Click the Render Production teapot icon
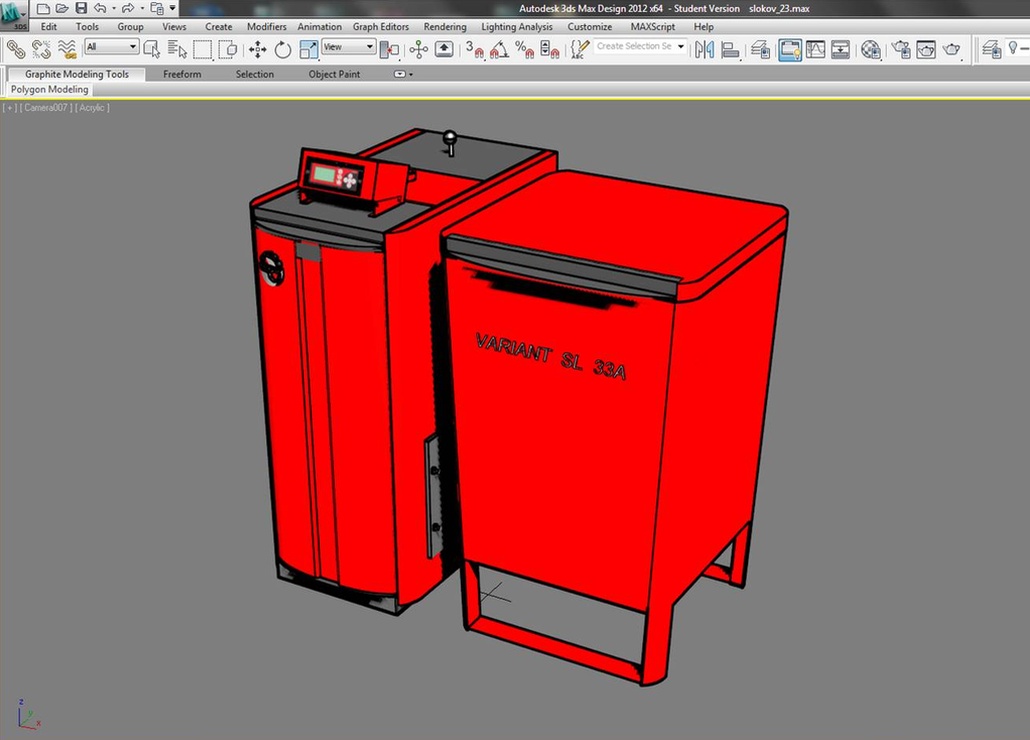Viewport: 1030px width, 740px height. [x=951, y=49]
